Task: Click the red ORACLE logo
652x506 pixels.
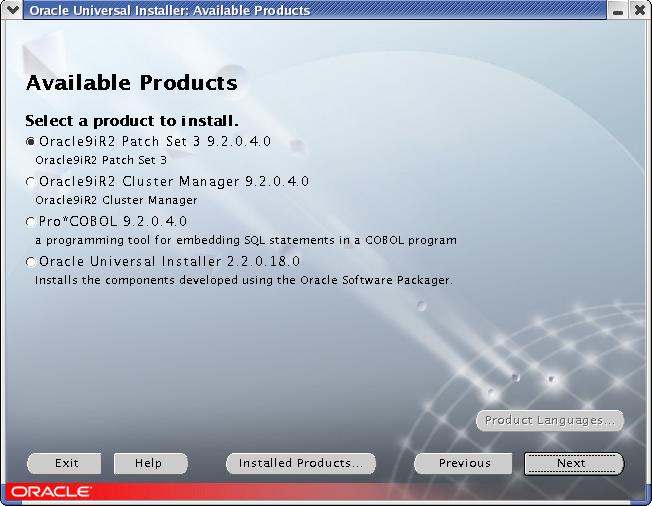Action: 51,492
